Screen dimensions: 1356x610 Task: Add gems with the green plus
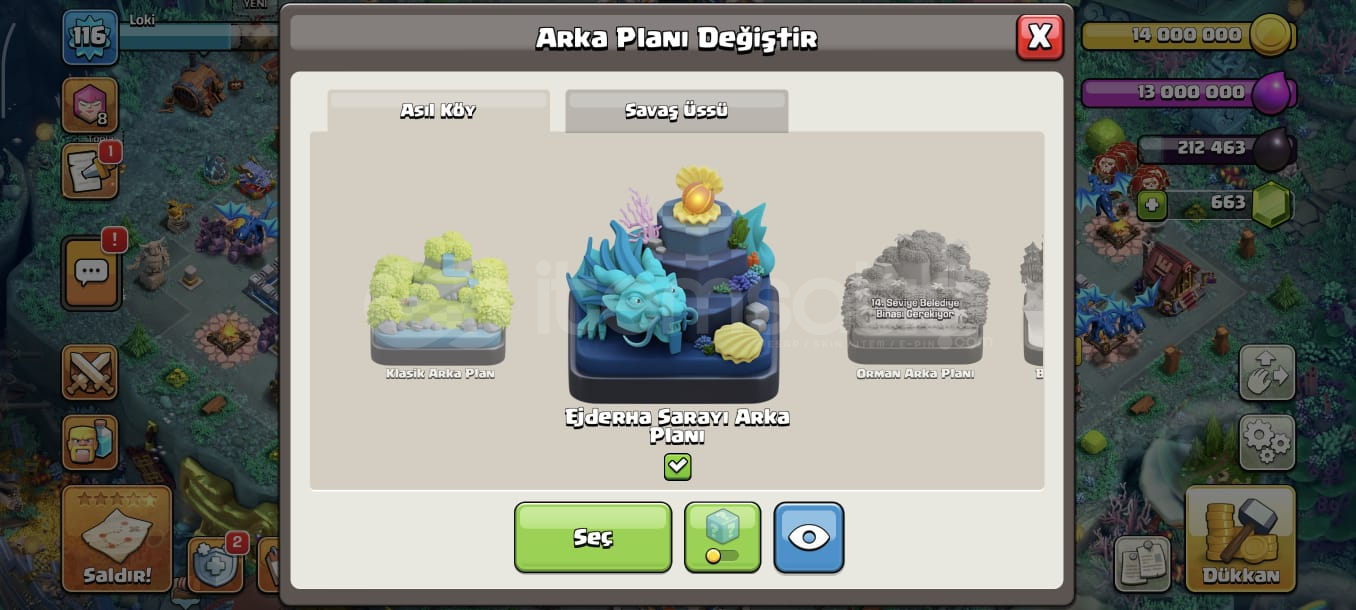pyautogui.click(x=1152, y=206)
